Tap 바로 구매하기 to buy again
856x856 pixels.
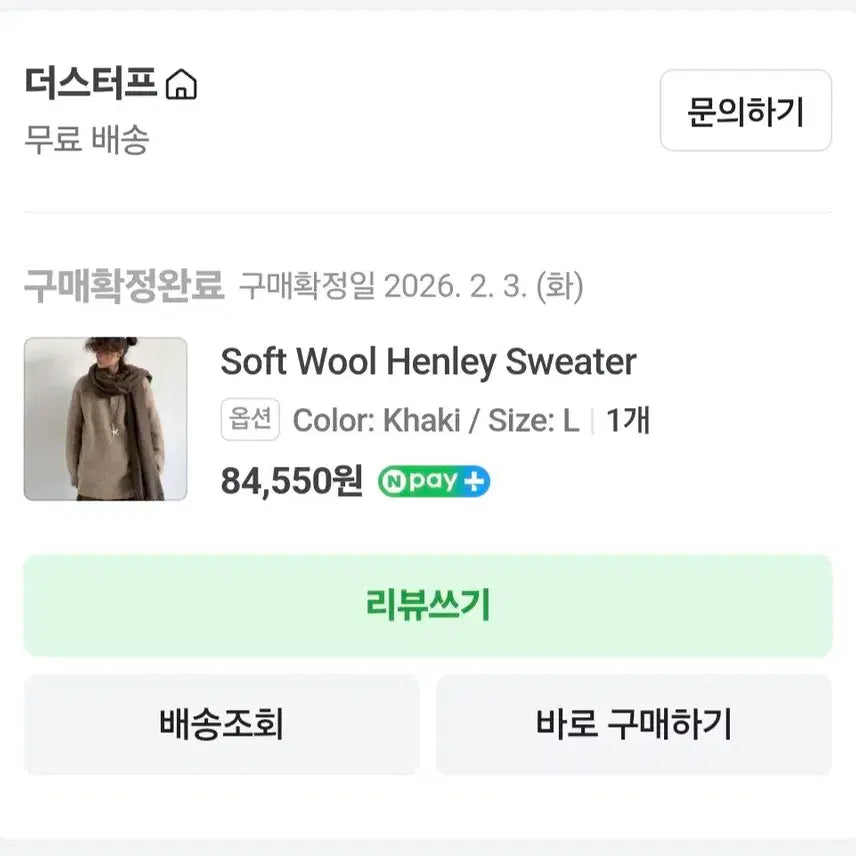633,724
